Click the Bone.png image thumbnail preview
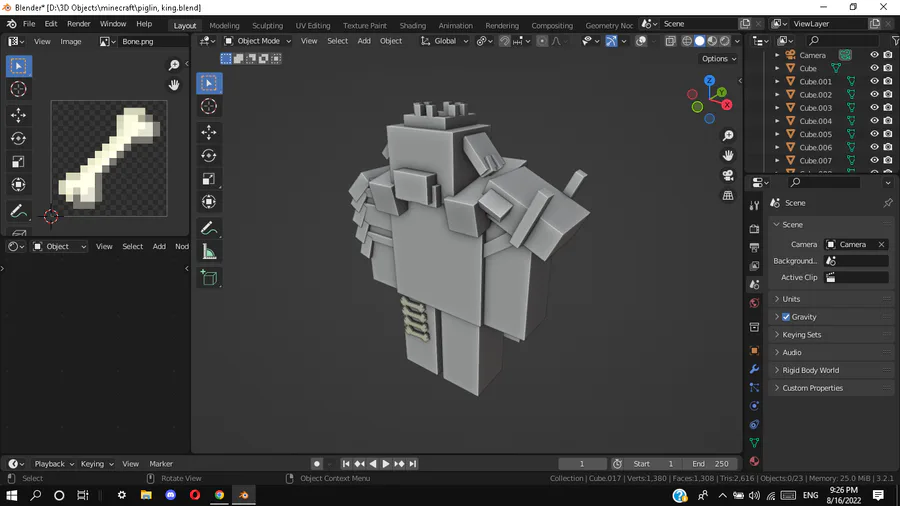The width and height of the screenshot is (900, 506). (109, 158)
